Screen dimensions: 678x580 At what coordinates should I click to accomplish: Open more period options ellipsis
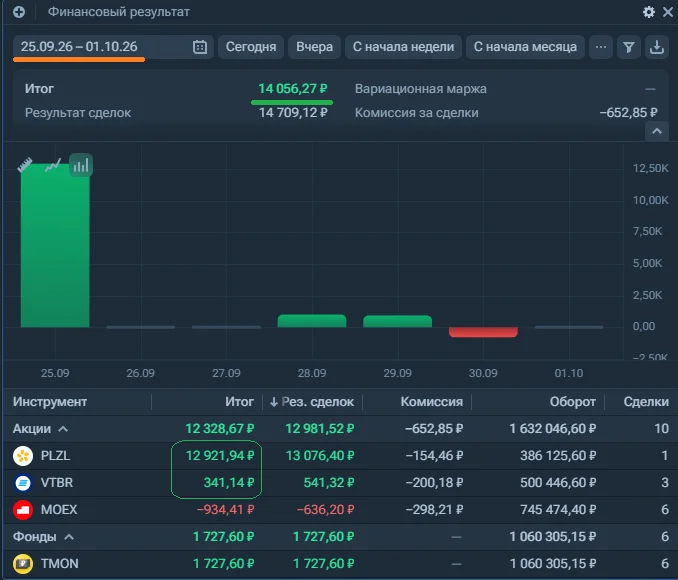click(x=601, y=47)
